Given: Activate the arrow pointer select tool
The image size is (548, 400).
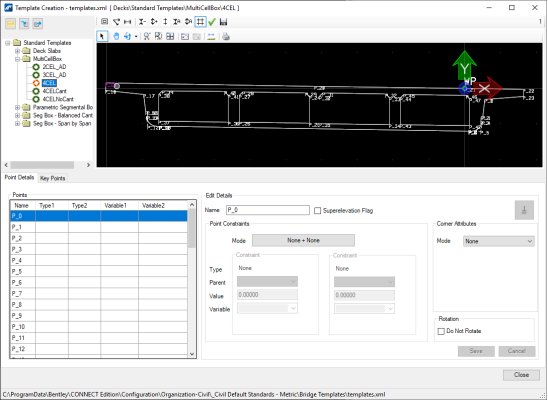Looking at the screenshot, I should 102,36.
